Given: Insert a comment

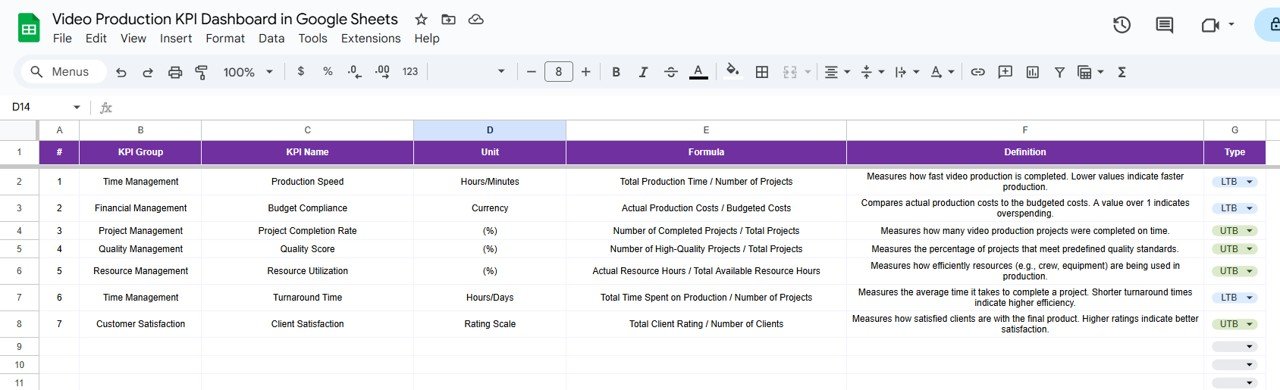Looking at the screenshot, I should click(1005, 72).
